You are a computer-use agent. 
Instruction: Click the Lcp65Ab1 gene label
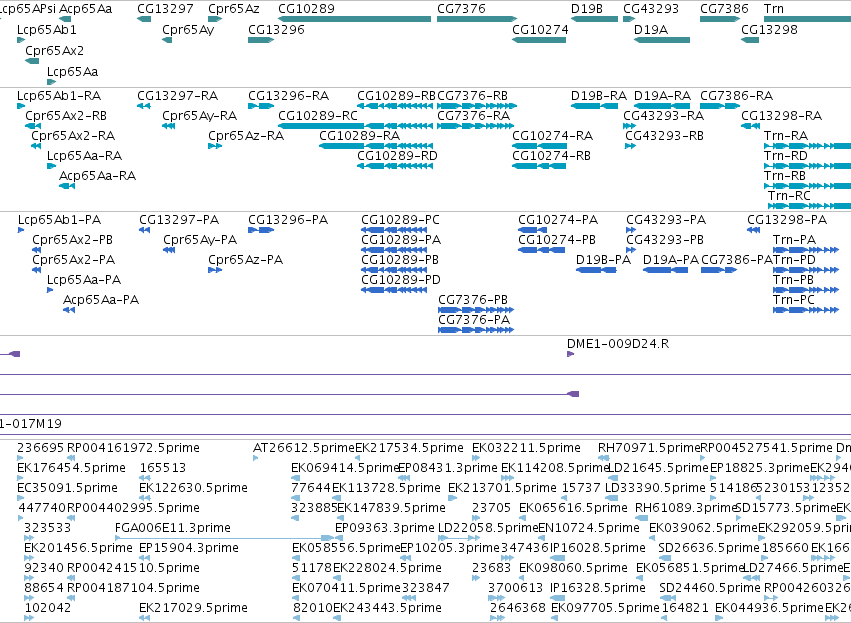coord(47,30)
